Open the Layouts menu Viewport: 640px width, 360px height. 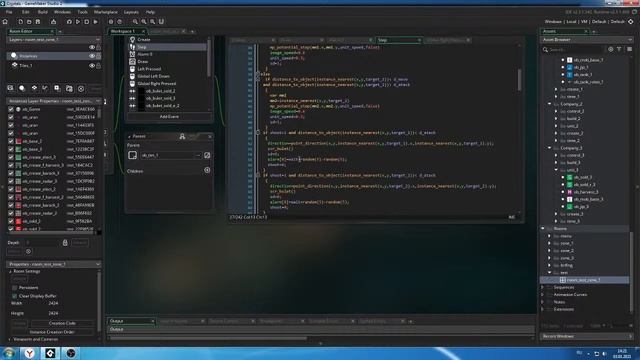click(131, 12)
